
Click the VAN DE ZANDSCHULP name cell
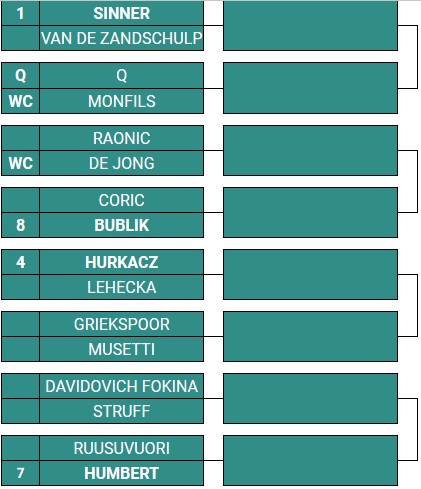[x=121, y=38]
